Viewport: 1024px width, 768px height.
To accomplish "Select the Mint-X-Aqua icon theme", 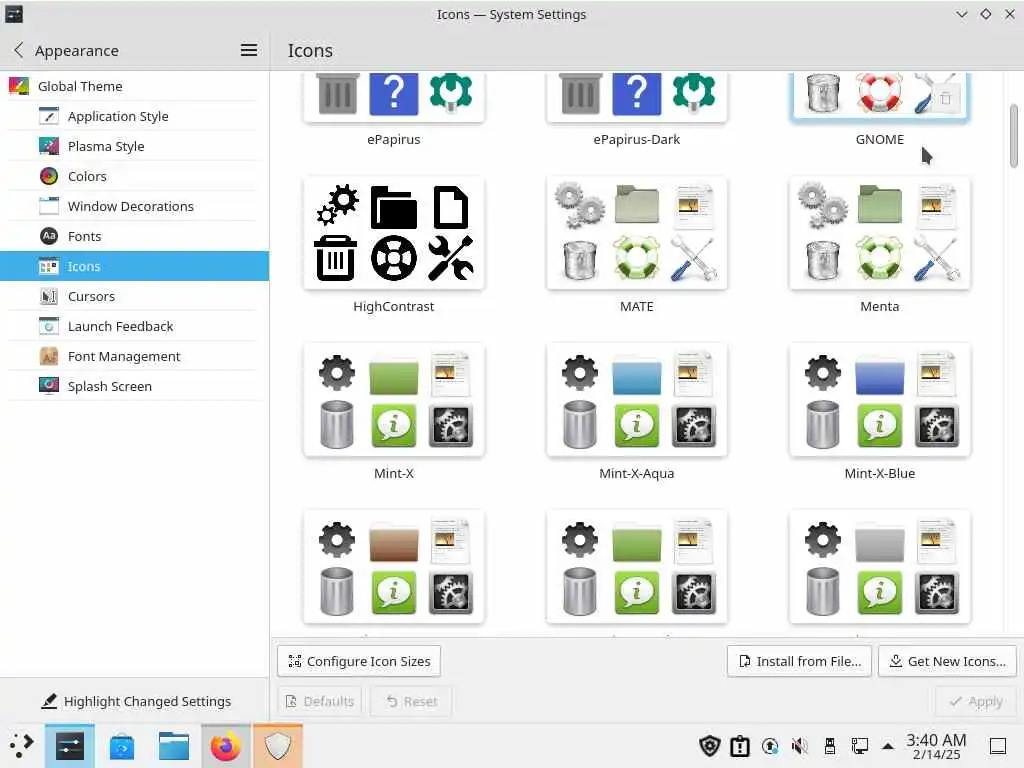I will point(637,400).
